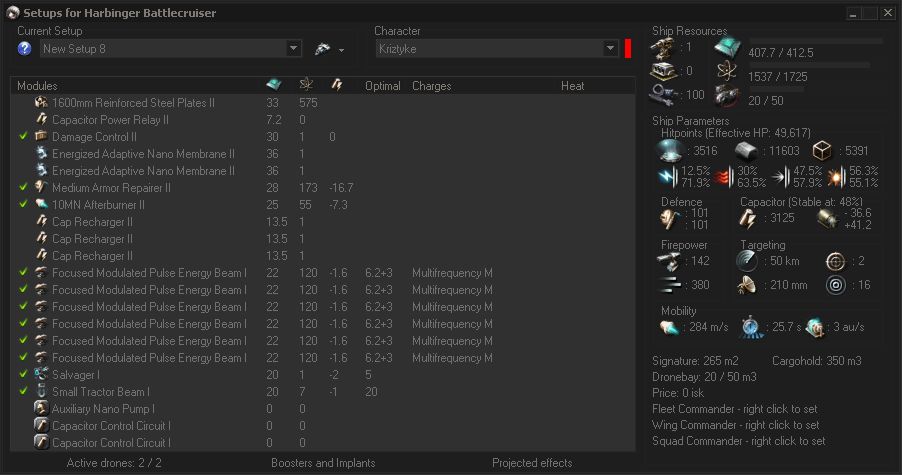Click the shield hitpoints icon
The width and height of the screenshot is (902, 475).
[671, 151]
